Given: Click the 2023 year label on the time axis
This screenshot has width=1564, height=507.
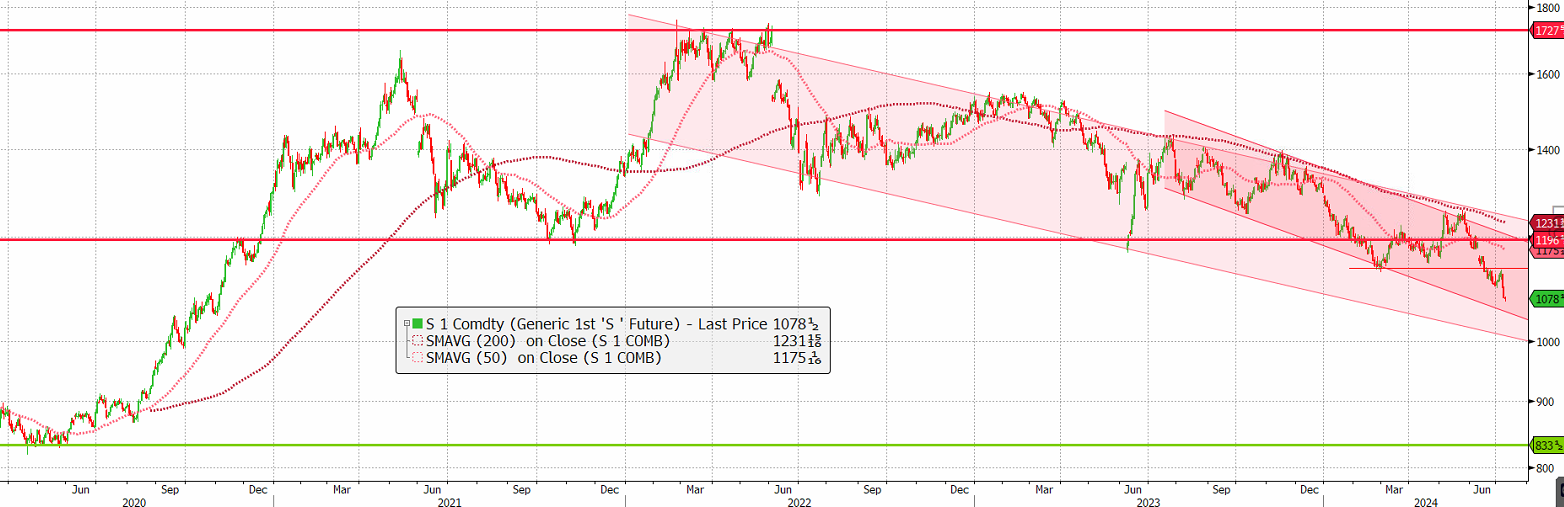Looking at the screenshot, I should point(1148,501).
